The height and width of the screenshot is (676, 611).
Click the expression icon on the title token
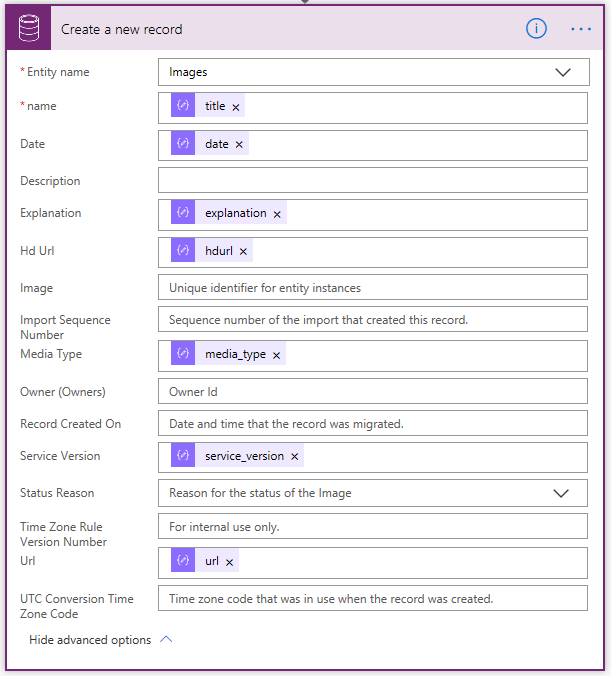pos(182,106)
